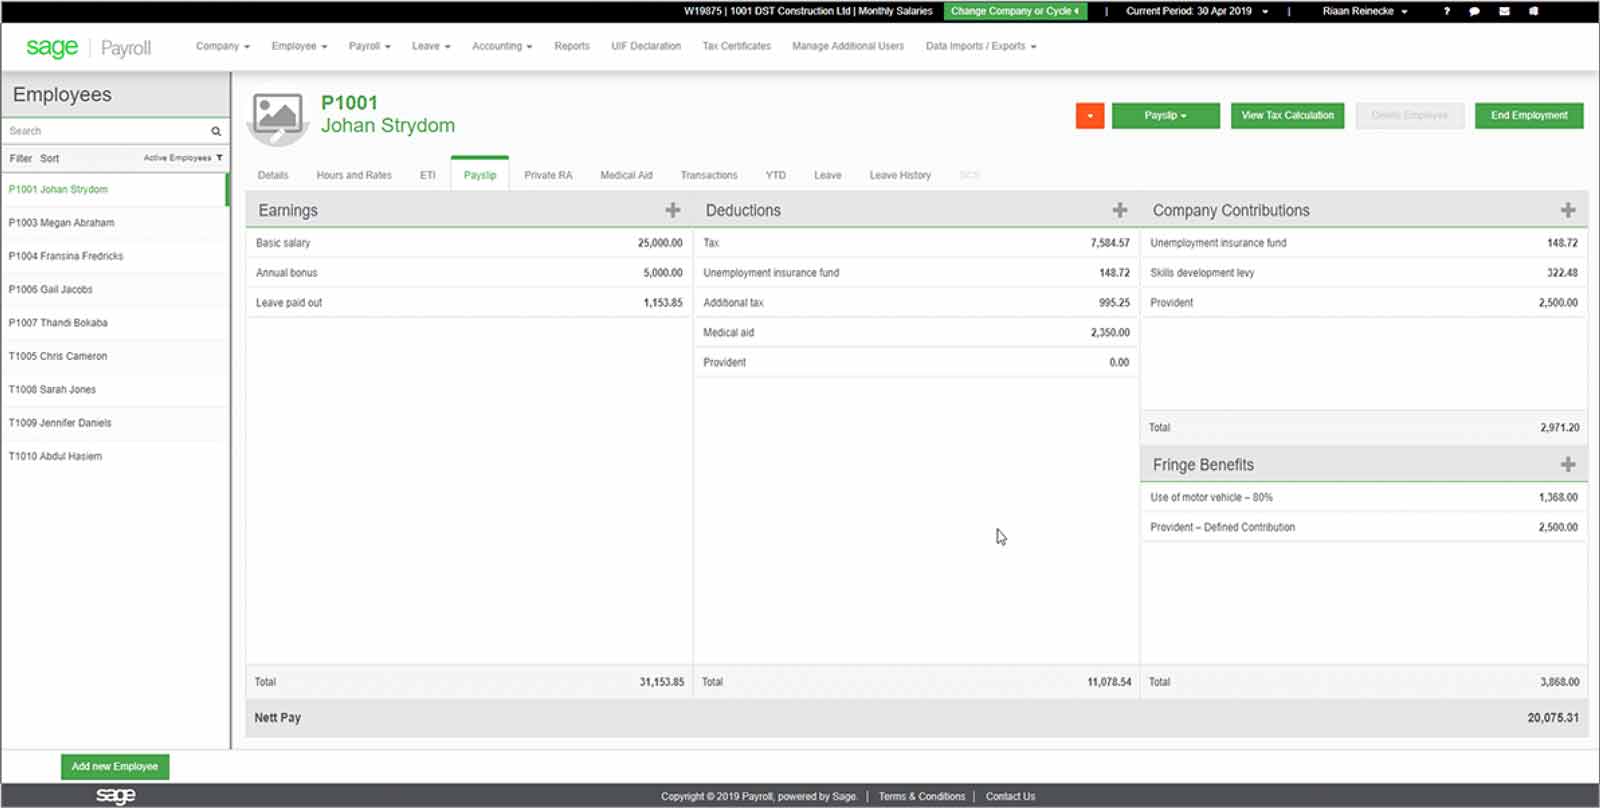The height and width of the screenshot is (808, 1600).
Task: Switch to the Leave History tab
Action: [900, 175]
